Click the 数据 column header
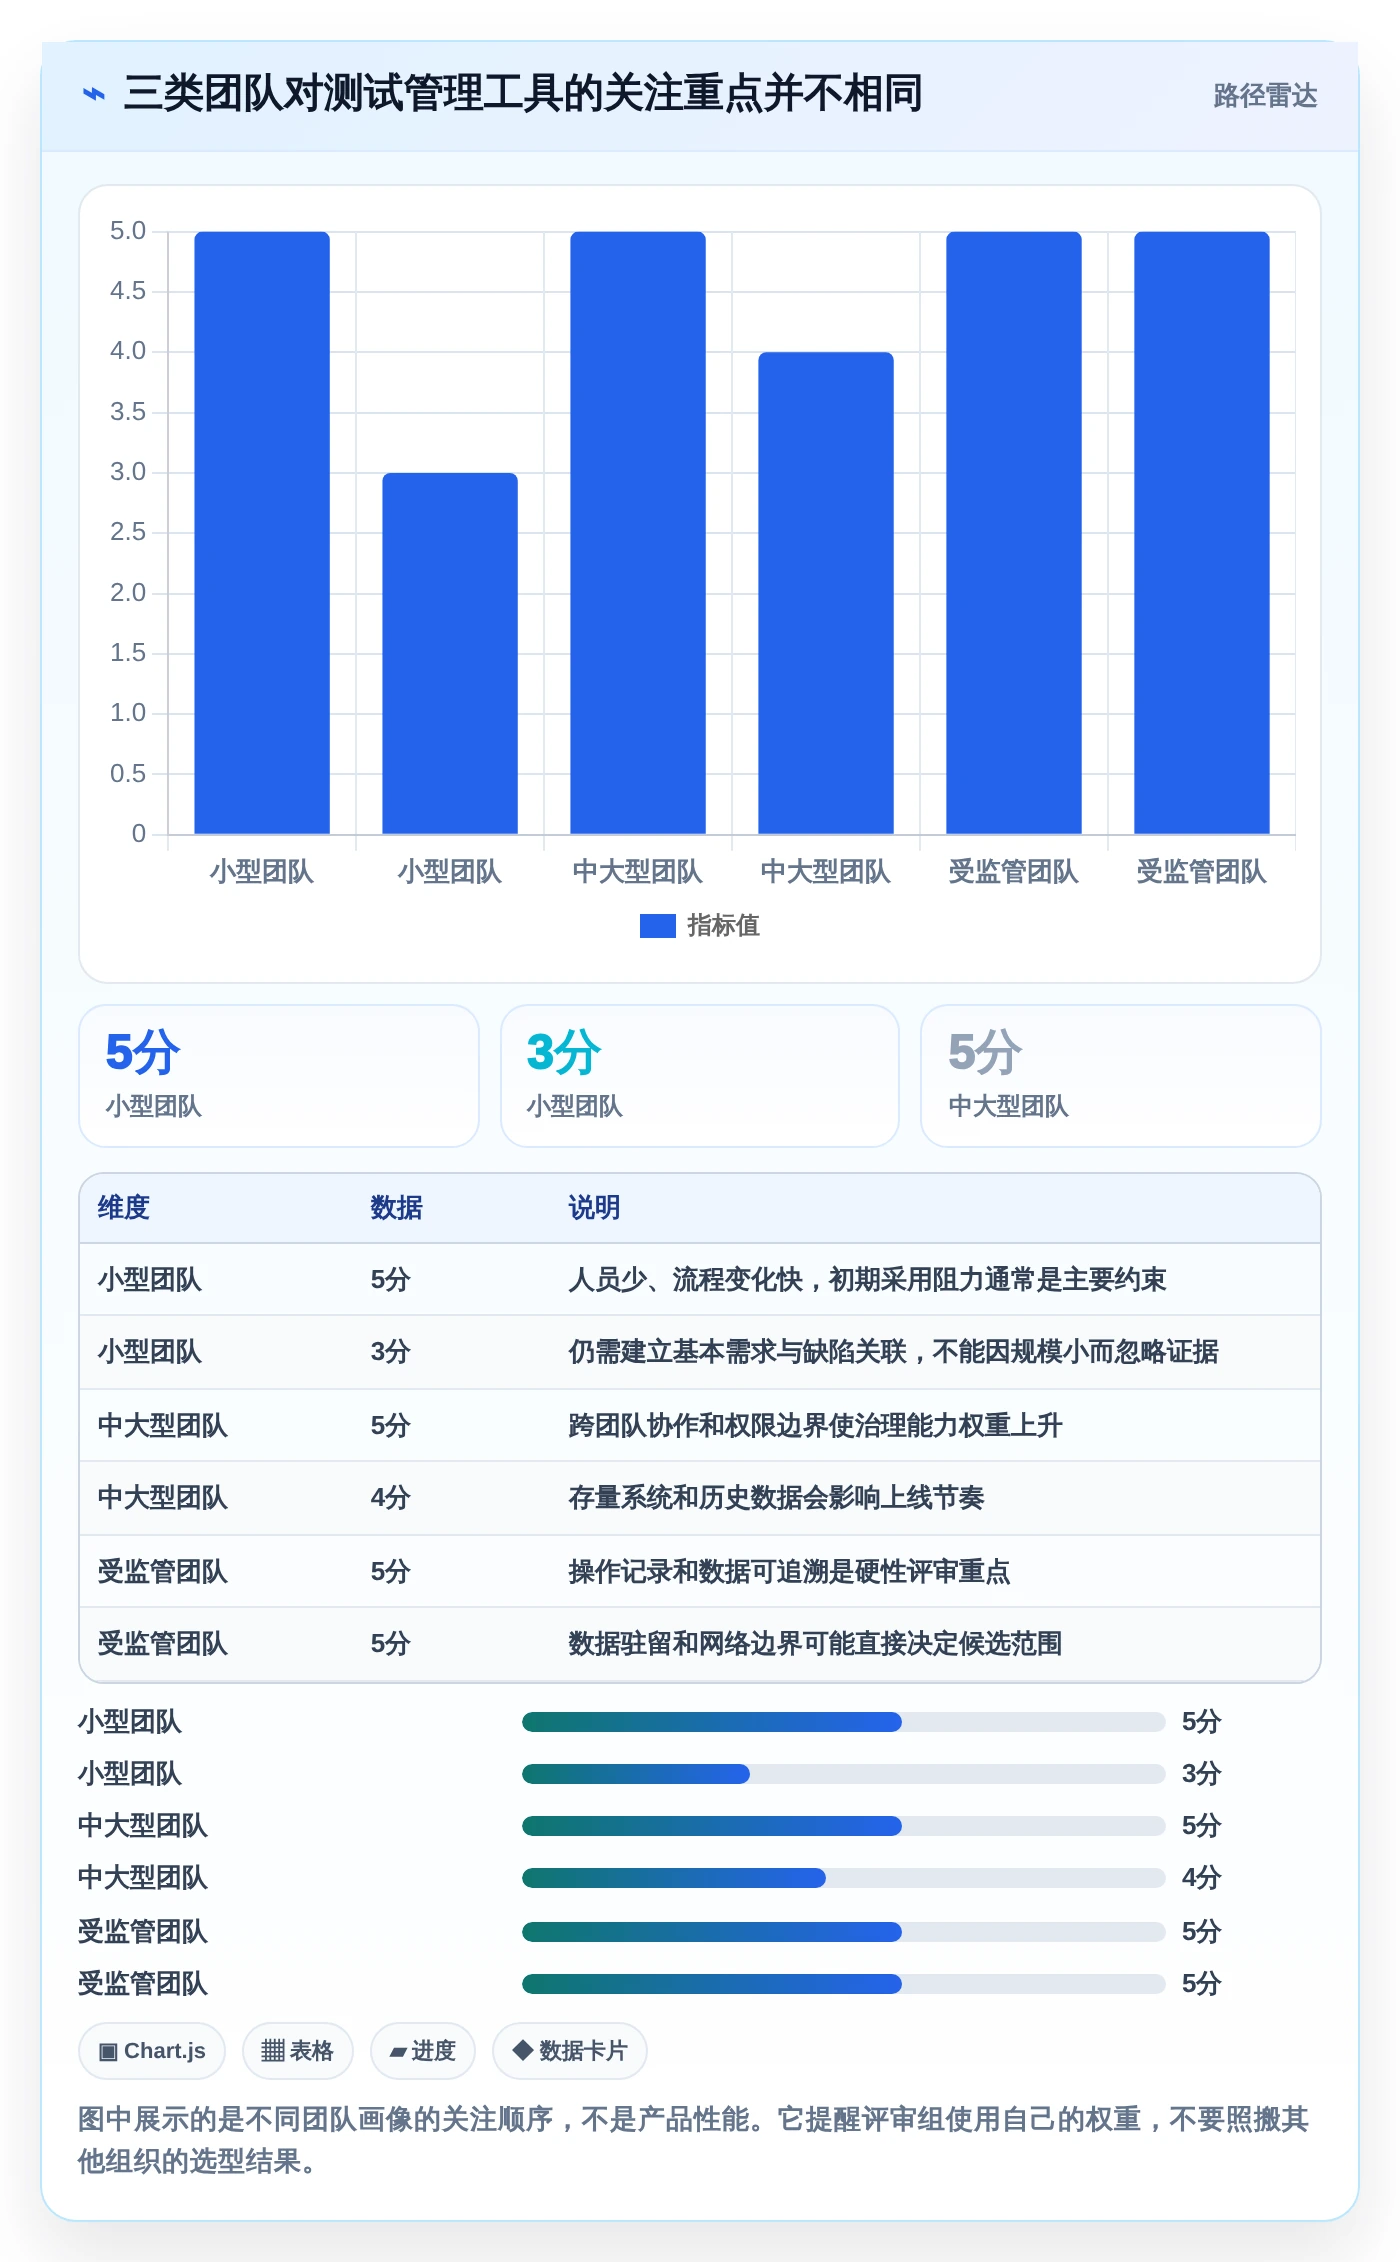The width and height of the screenshot is (1400, 2262). 396,1207
